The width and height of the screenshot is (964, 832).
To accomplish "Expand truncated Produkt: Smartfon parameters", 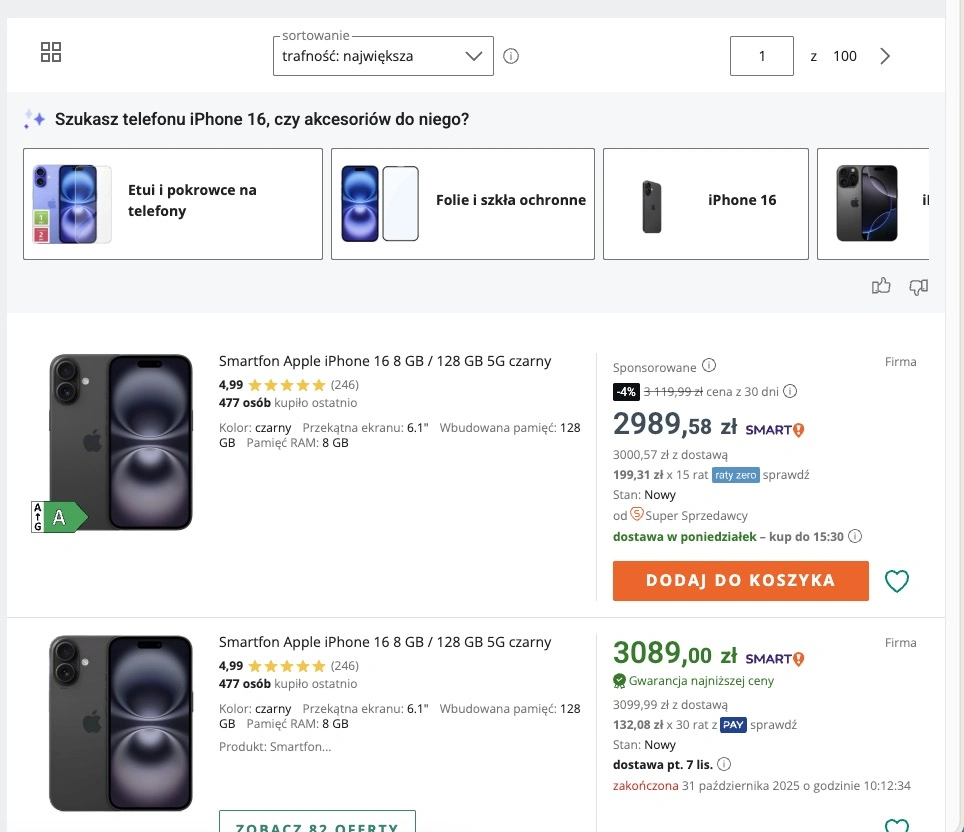I will (275, 746).
